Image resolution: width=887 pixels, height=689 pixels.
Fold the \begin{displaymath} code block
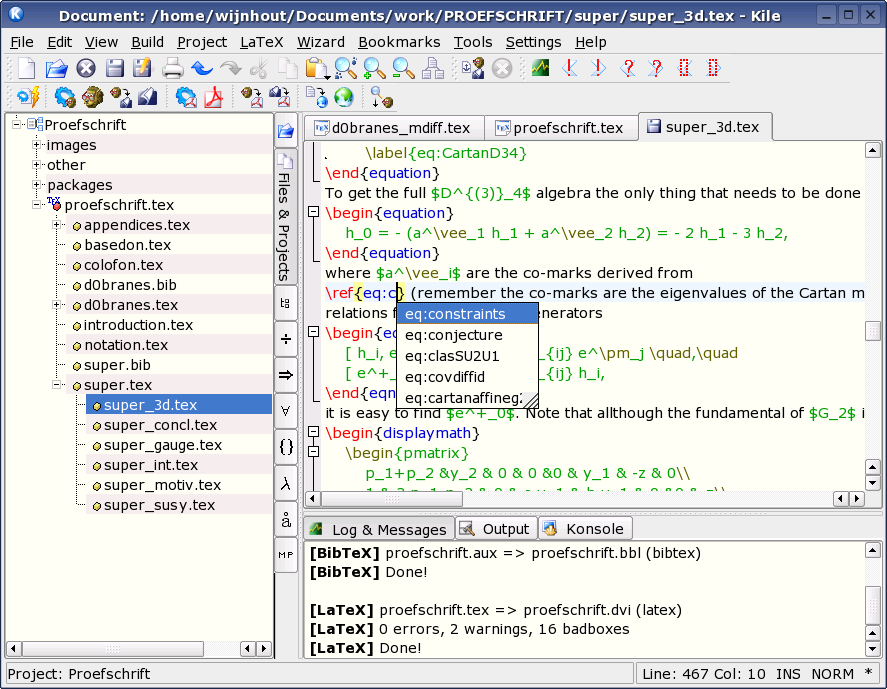pos(313,432)
